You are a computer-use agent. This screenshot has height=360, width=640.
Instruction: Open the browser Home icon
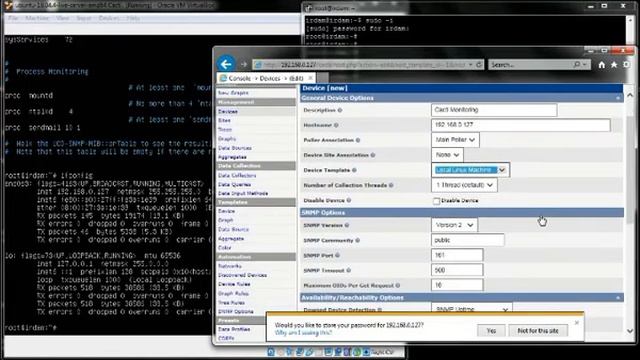coord(602,64)
